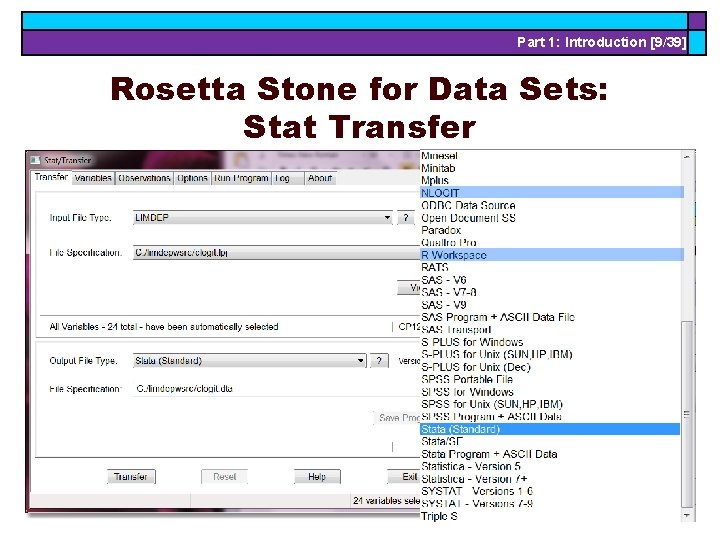Viewport: 720px width, 540px height.
Task: Choose SYSTAT - Versions 1-6
Action: [x=551, y=491]
